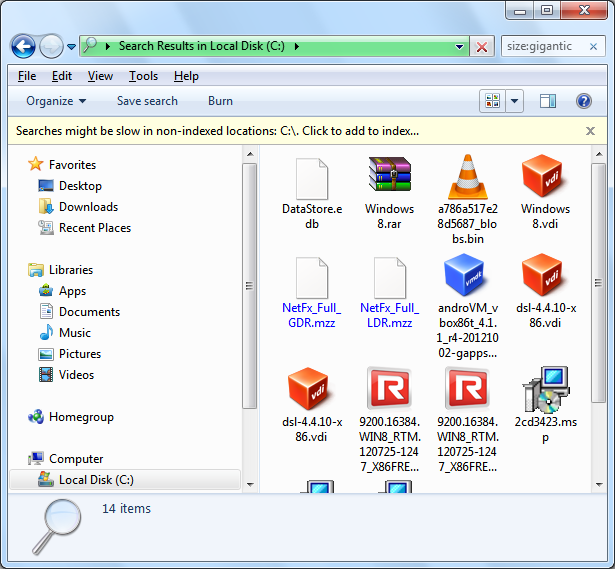Click the Help question mark icon
Image resolution: width=615 pixels, height=569 pixels.
pyautogui.click(x=584, y=101)
